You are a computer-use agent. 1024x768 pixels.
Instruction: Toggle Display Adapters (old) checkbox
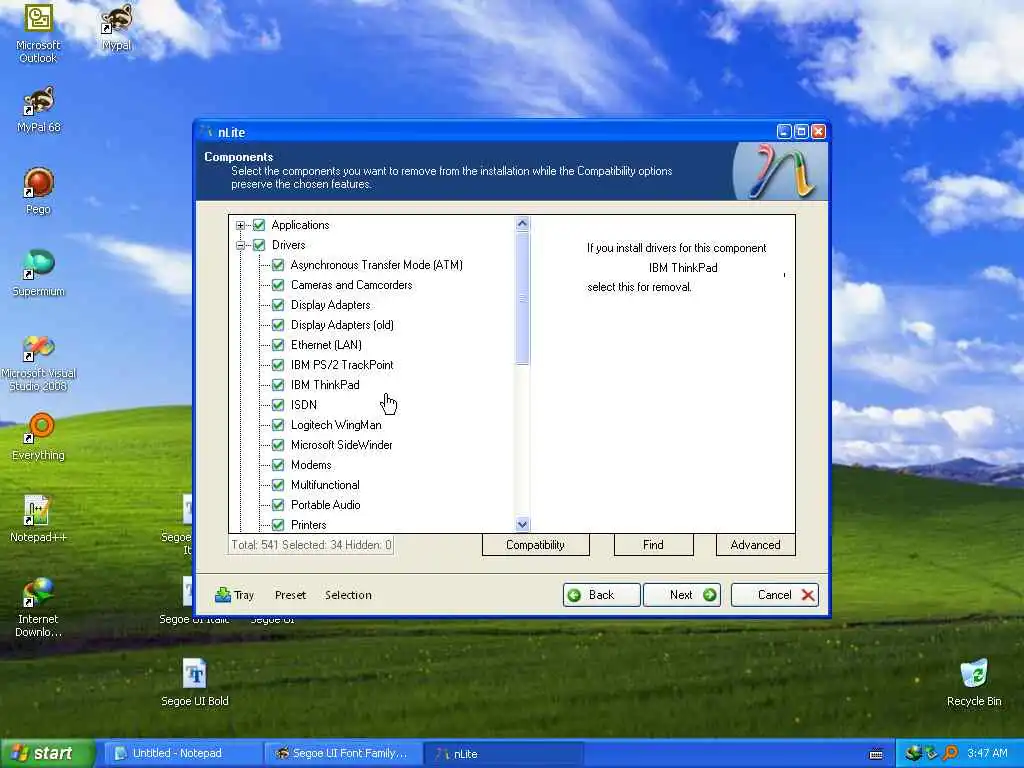pyautogui.click(x=278, y=325)
